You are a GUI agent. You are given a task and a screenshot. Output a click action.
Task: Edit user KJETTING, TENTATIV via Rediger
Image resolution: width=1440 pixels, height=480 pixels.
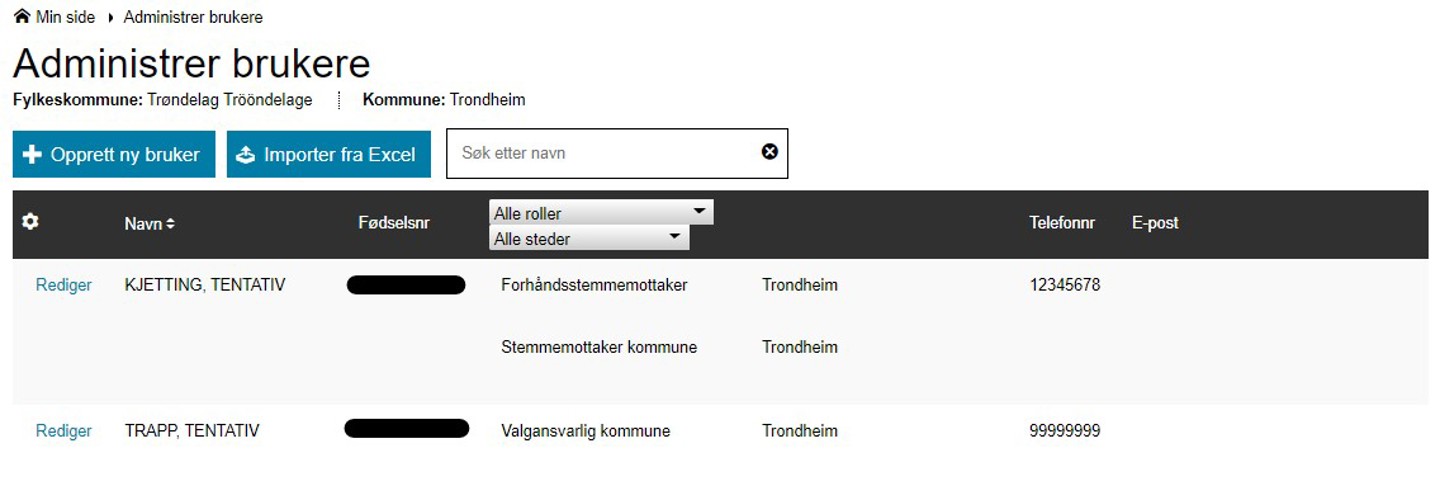(63, 285)
